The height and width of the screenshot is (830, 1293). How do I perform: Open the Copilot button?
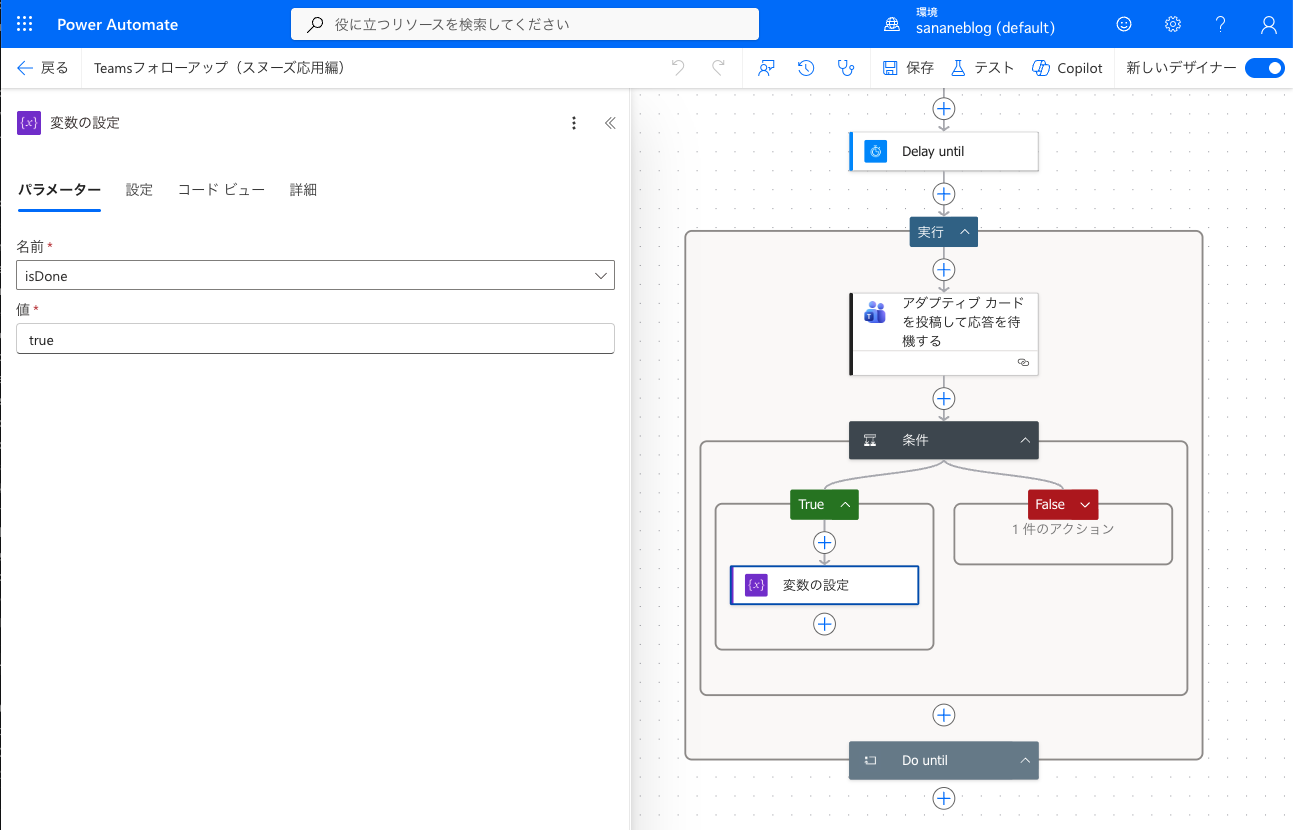point(1067,68)
